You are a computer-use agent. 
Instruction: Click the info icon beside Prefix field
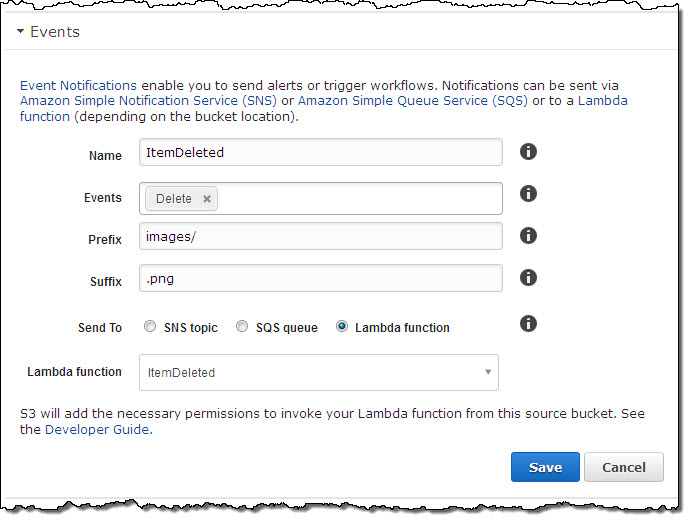tap(529, 236)
